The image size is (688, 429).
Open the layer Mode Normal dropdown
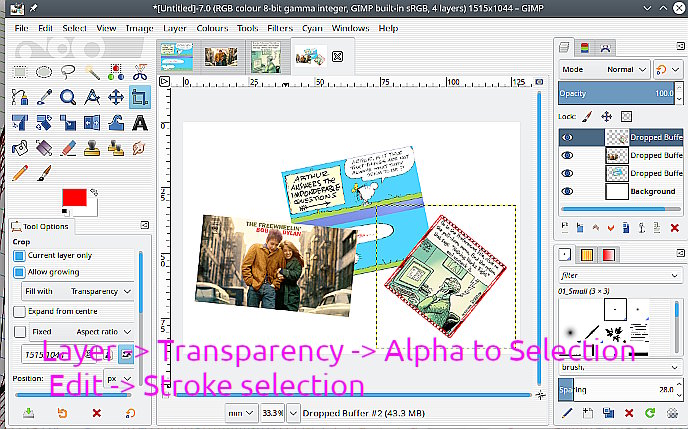coord(604,70)
